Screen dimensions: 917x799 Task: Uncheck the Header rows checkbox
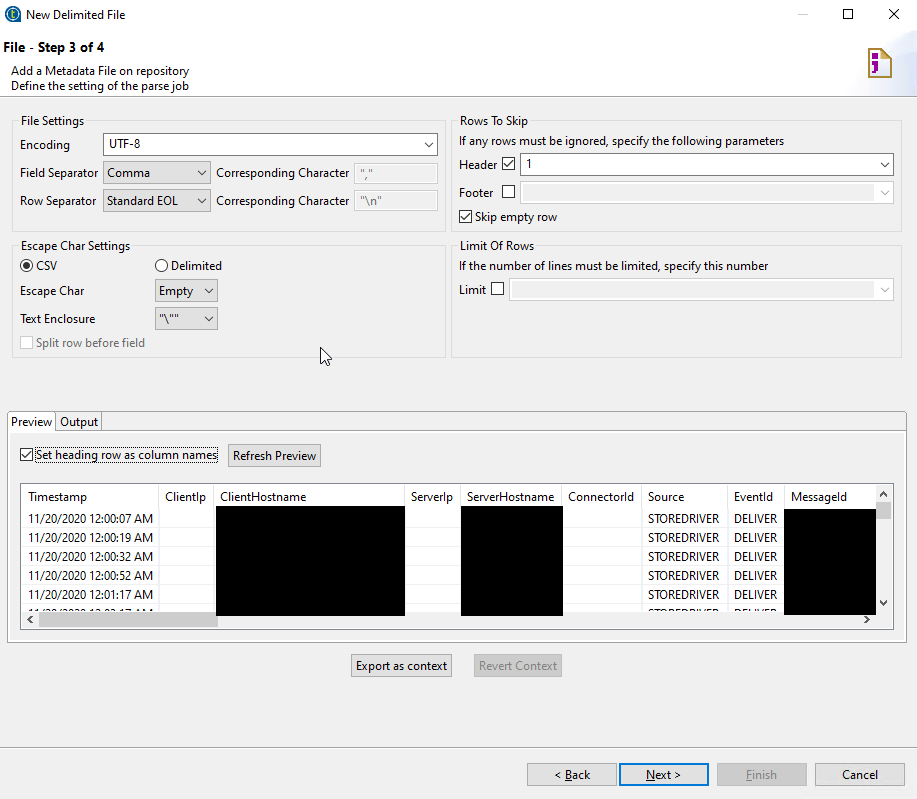point(509,164)
